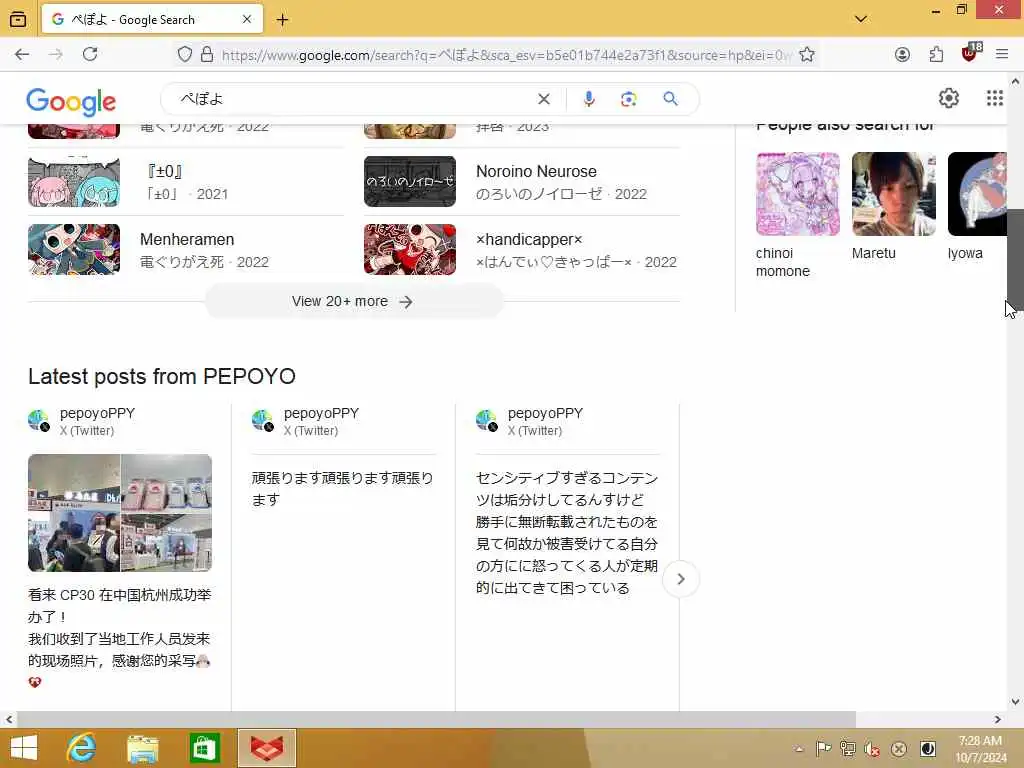The height and width of the screenshot is (768, 1024).
Task: Start search by voice microphone
Action: [x=588, y=99]
